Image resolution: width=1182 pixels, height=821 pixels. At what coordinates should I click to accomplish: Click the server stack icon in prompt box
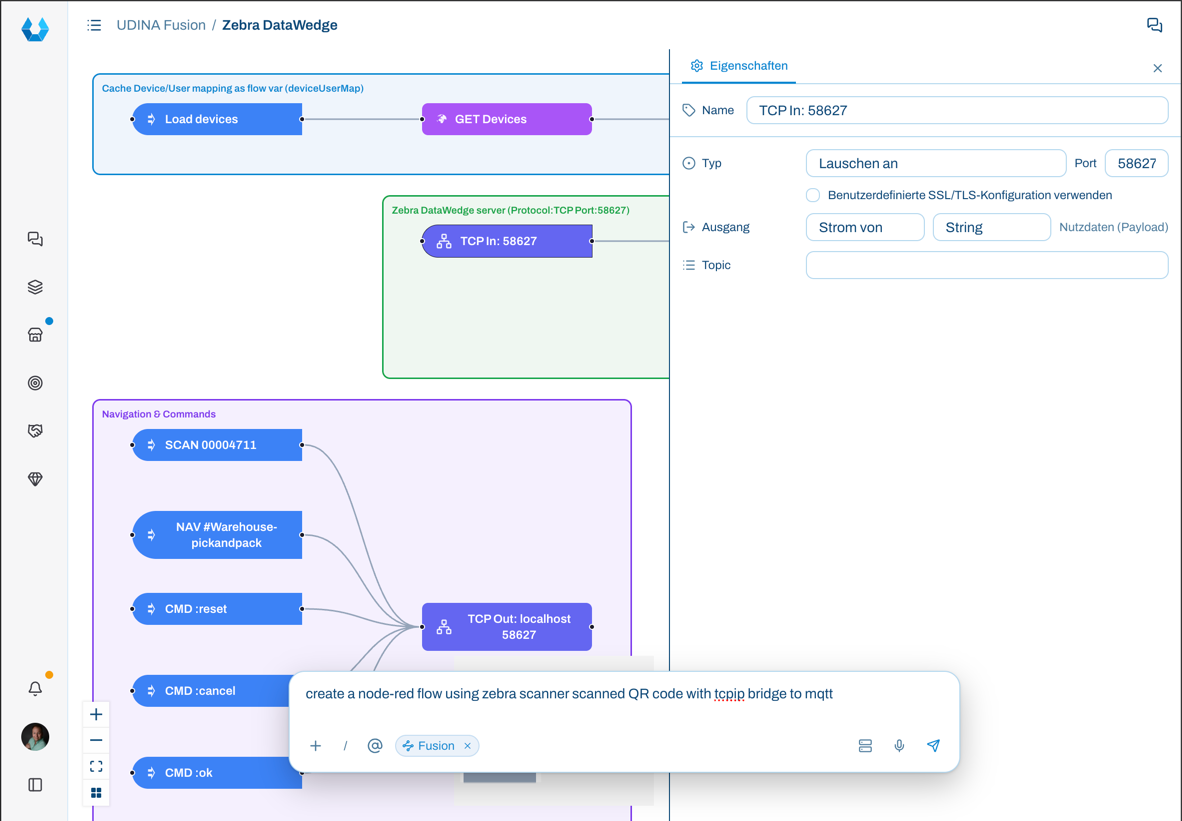point(865,746)
